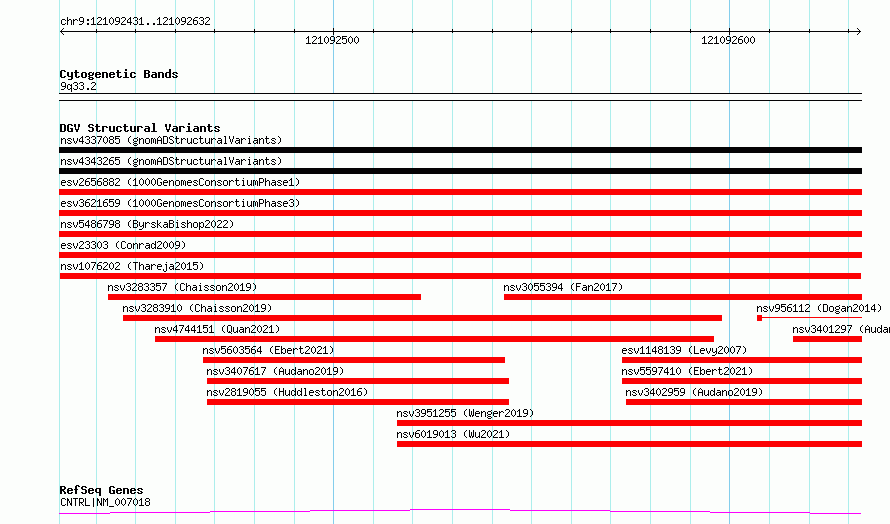The width and height of the screenshot is (890, 524).
Task: Click the red bar under nsv6019013
Action: coord(629,445)
